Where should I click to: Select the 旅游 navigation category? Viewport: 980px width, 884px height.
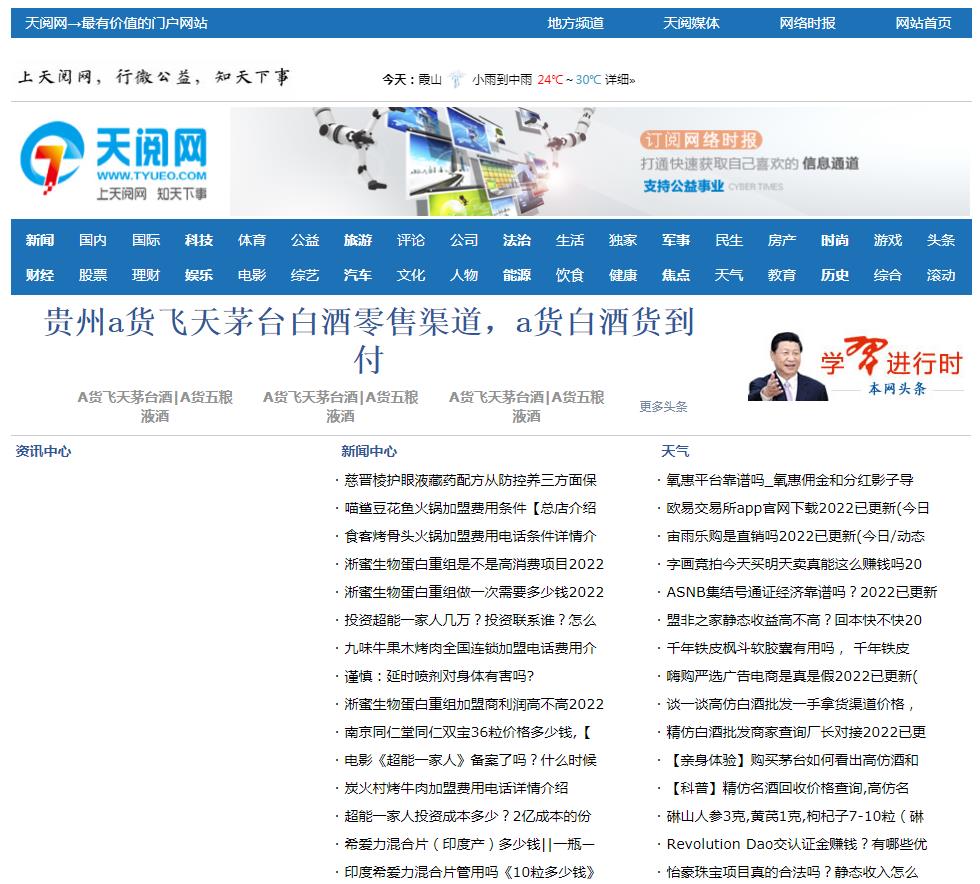point(358,240)
